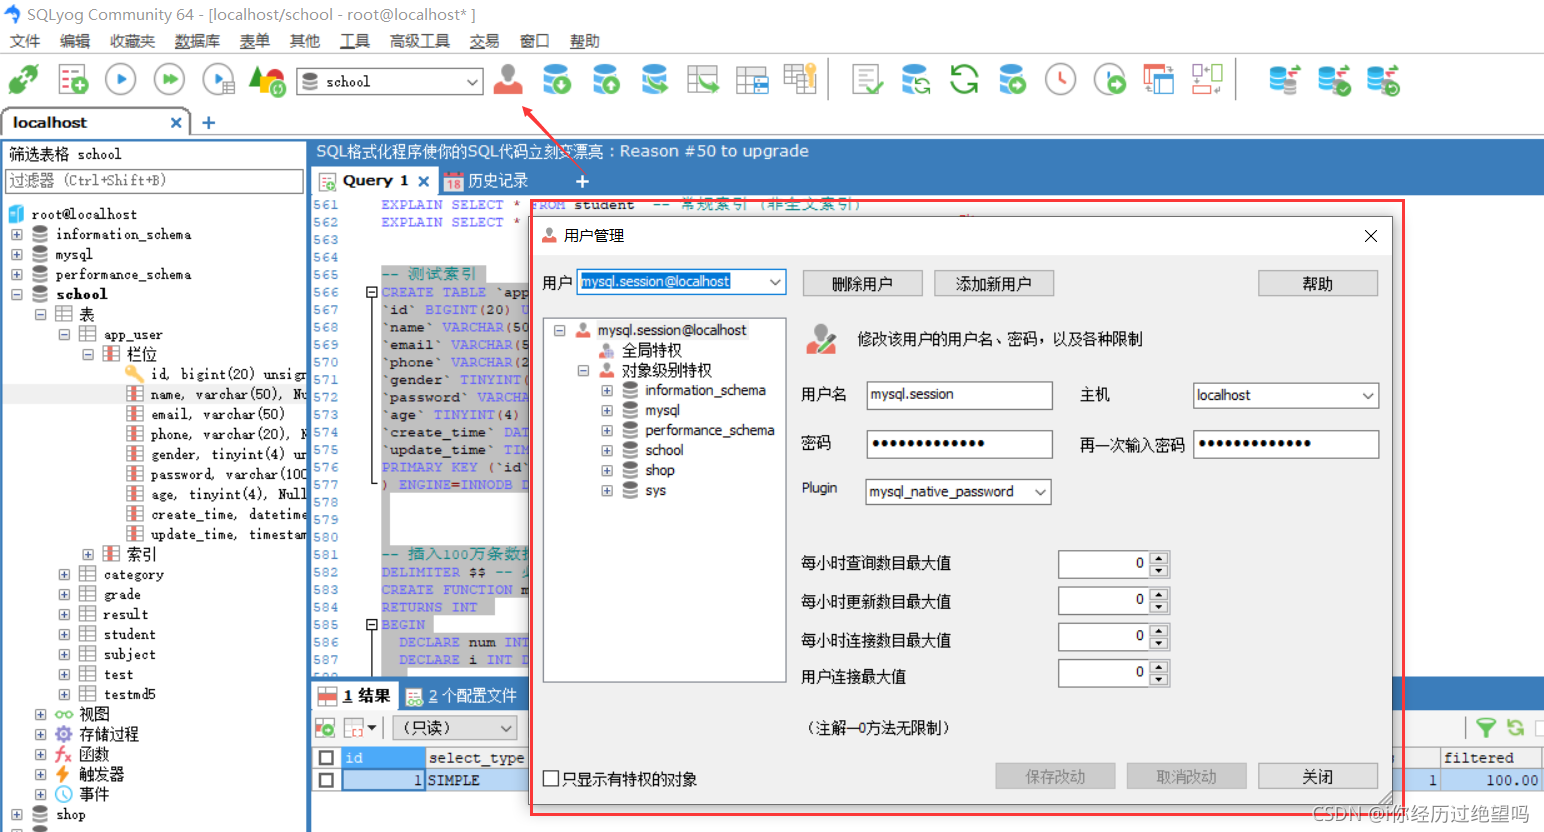
Task: Click the clock with green arrow icon
Action: [1109, 79]
